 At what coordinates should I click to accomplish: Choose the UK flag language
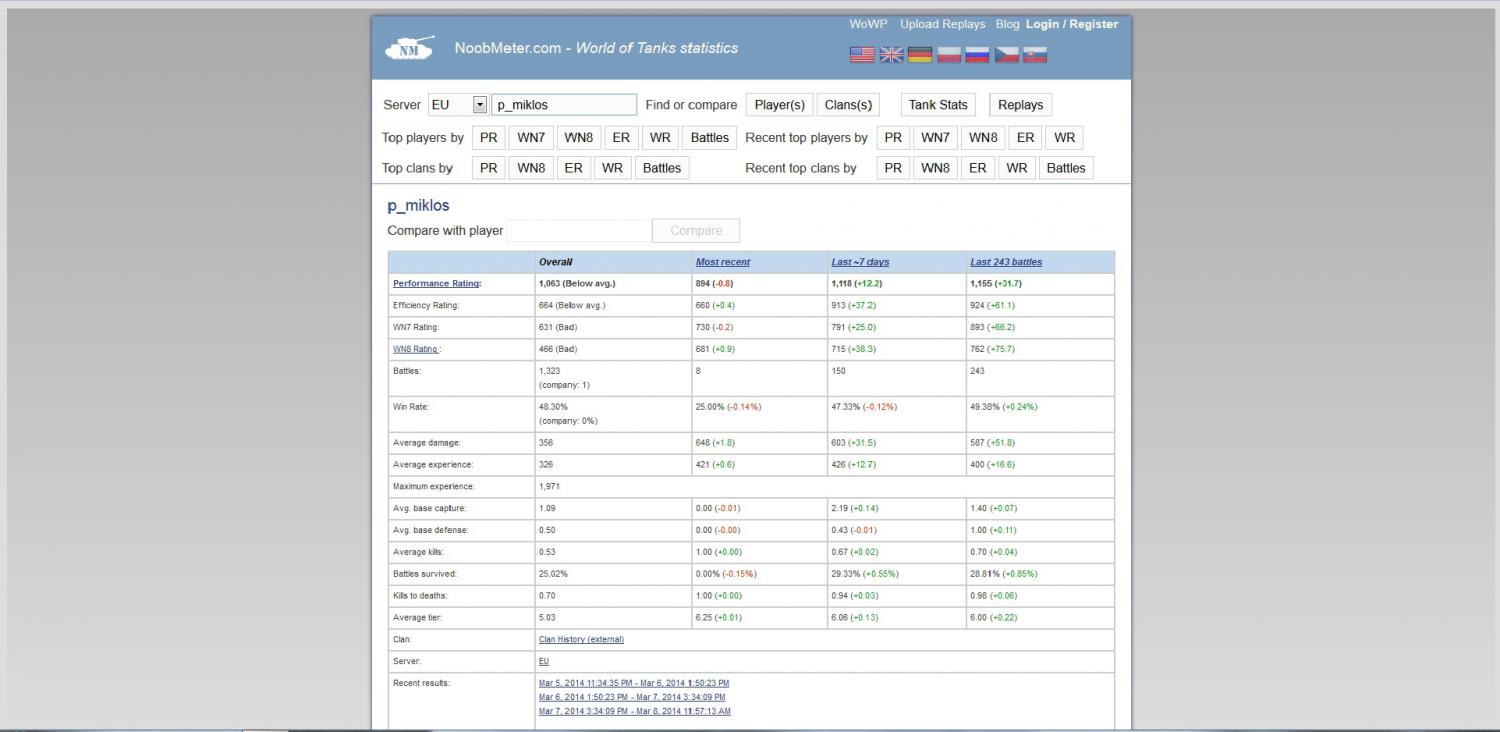[891, 55]
